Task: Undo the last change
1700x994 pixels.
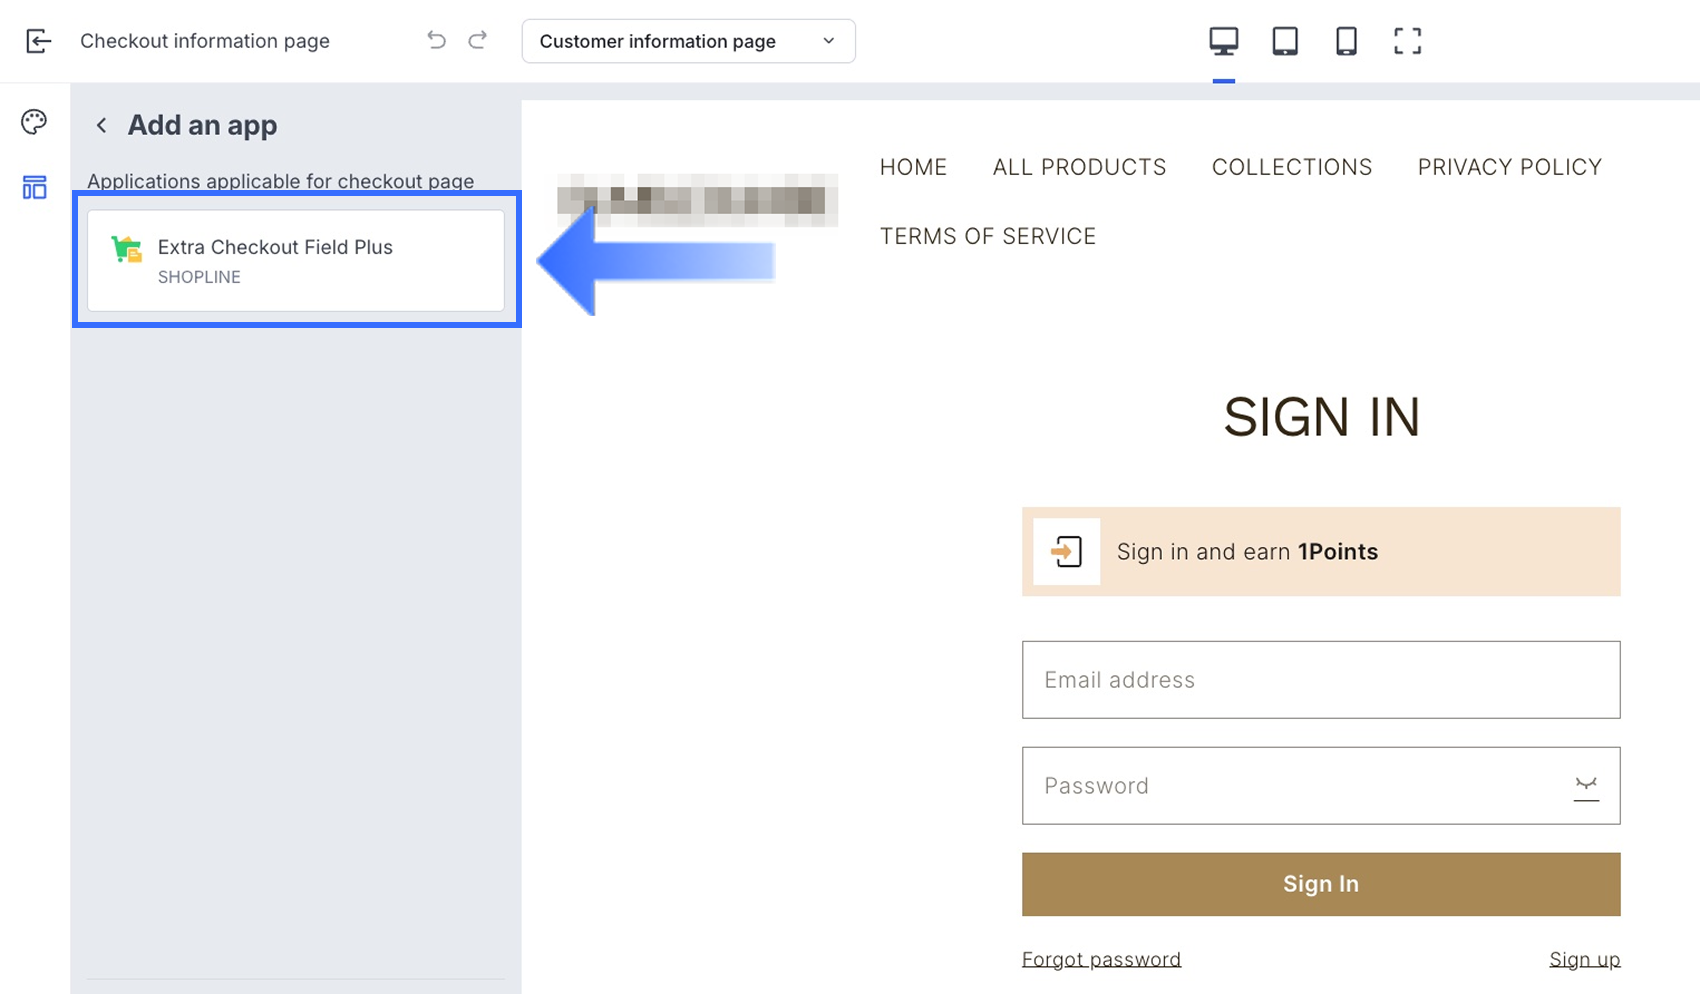Action: (436, 40)
